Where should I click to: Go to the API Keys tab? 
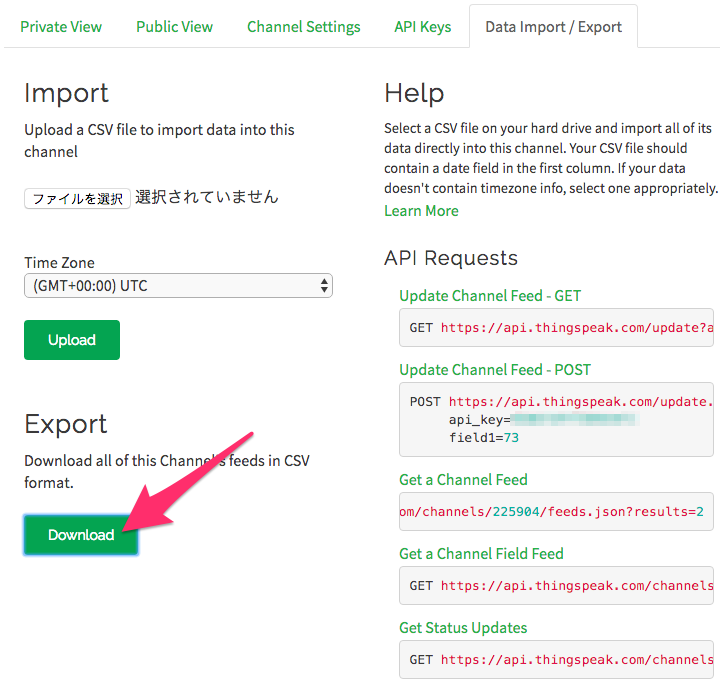422,27
